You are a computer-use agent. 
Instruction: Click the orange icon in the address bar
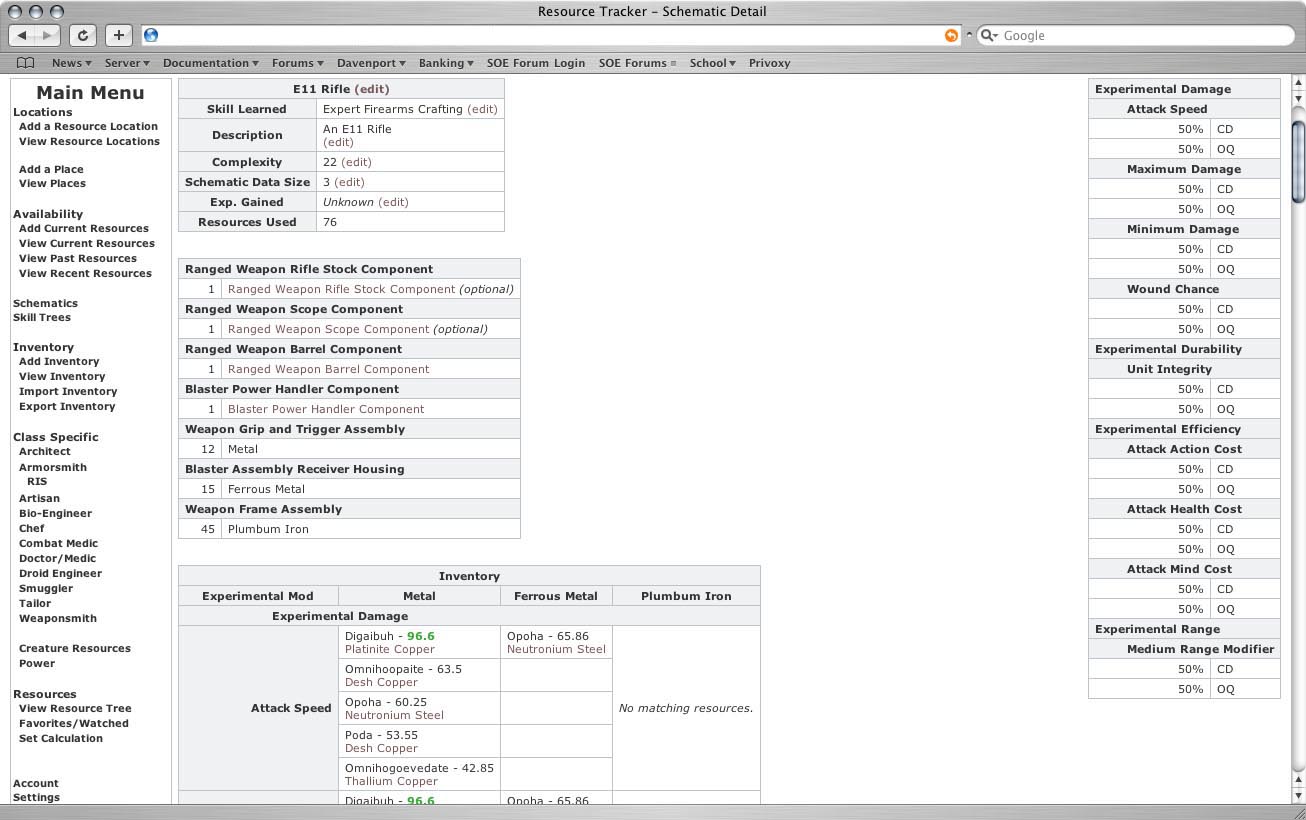pos(951,35)
